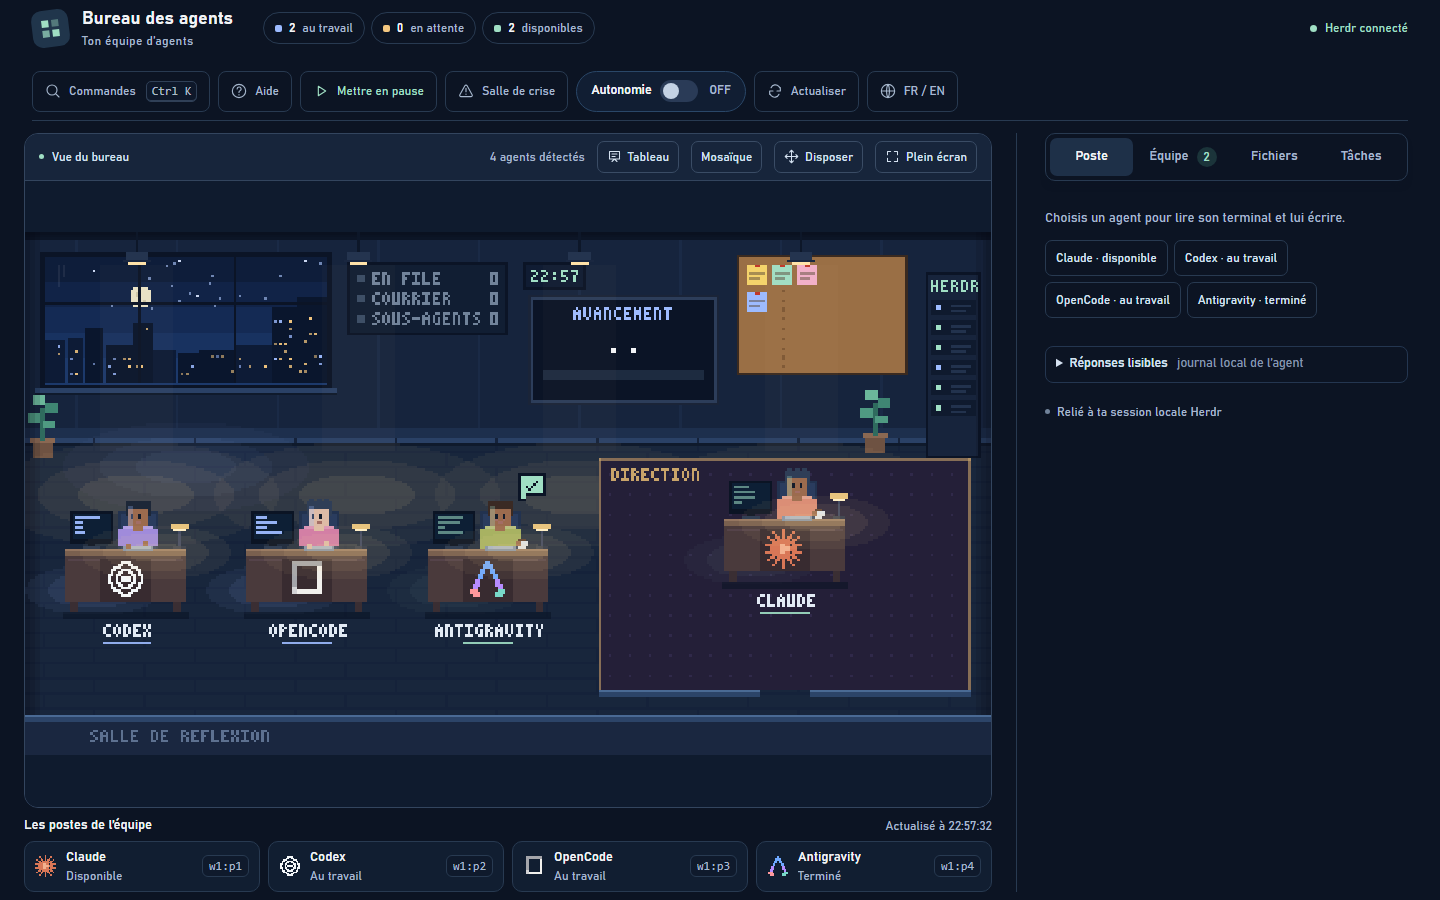The image size is (1440, 900).
Task: Click the Antigravity icon in team card
Action: [778, 866]
